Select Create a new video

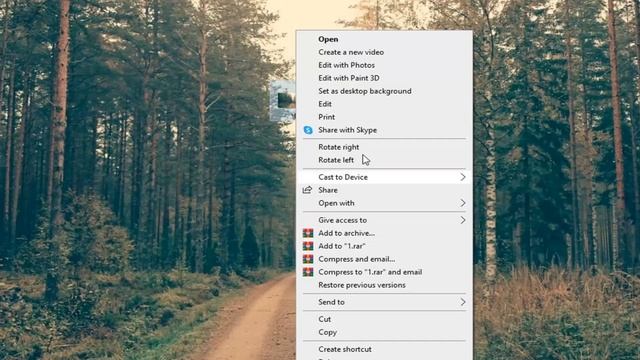pos(384,52)
